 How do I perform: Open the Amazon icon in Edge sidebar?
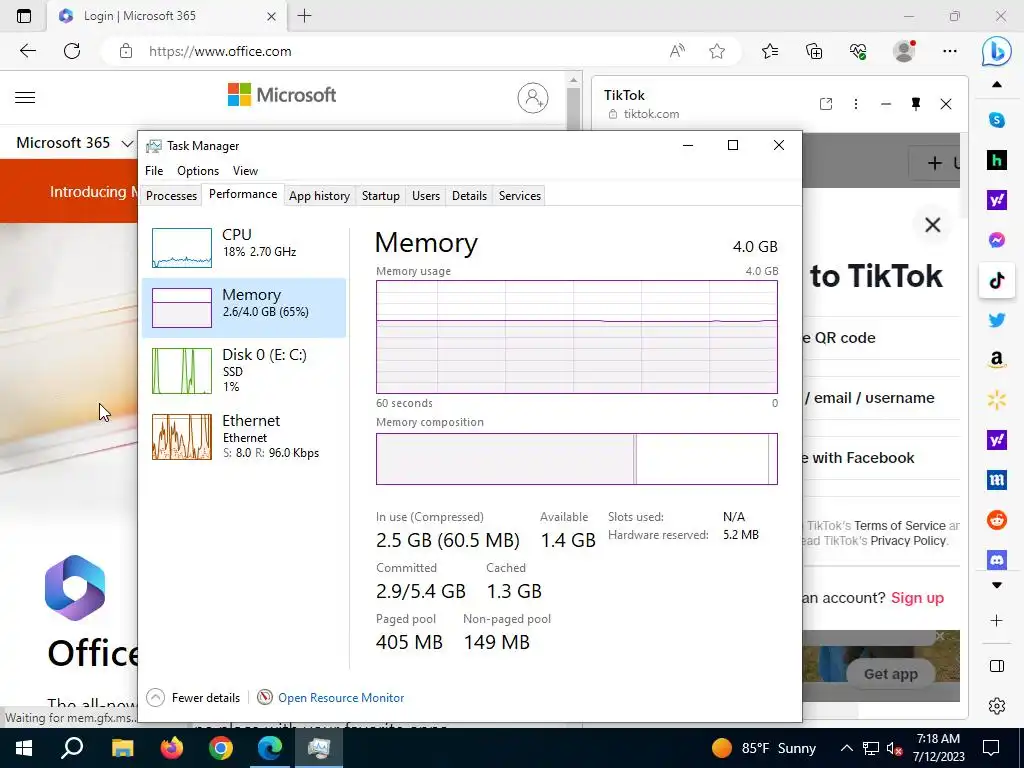coord(997,360)
